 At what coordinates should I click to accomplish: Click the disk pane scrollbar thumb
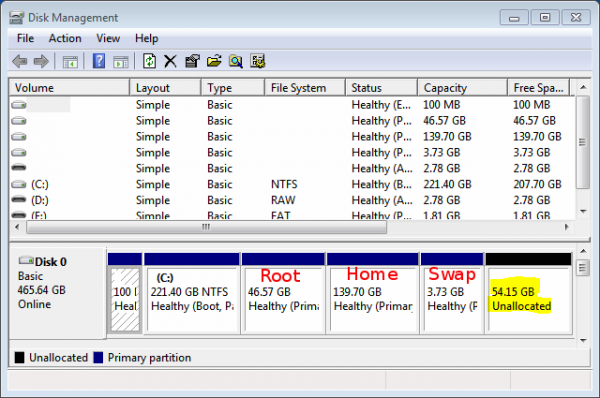(x=583, y=268)
